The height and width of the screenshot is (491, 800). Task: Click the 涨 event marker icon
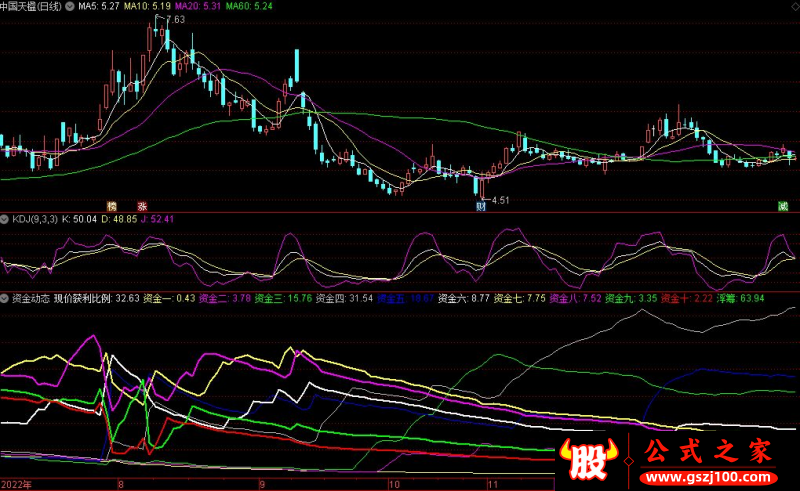tap(142, 206)
